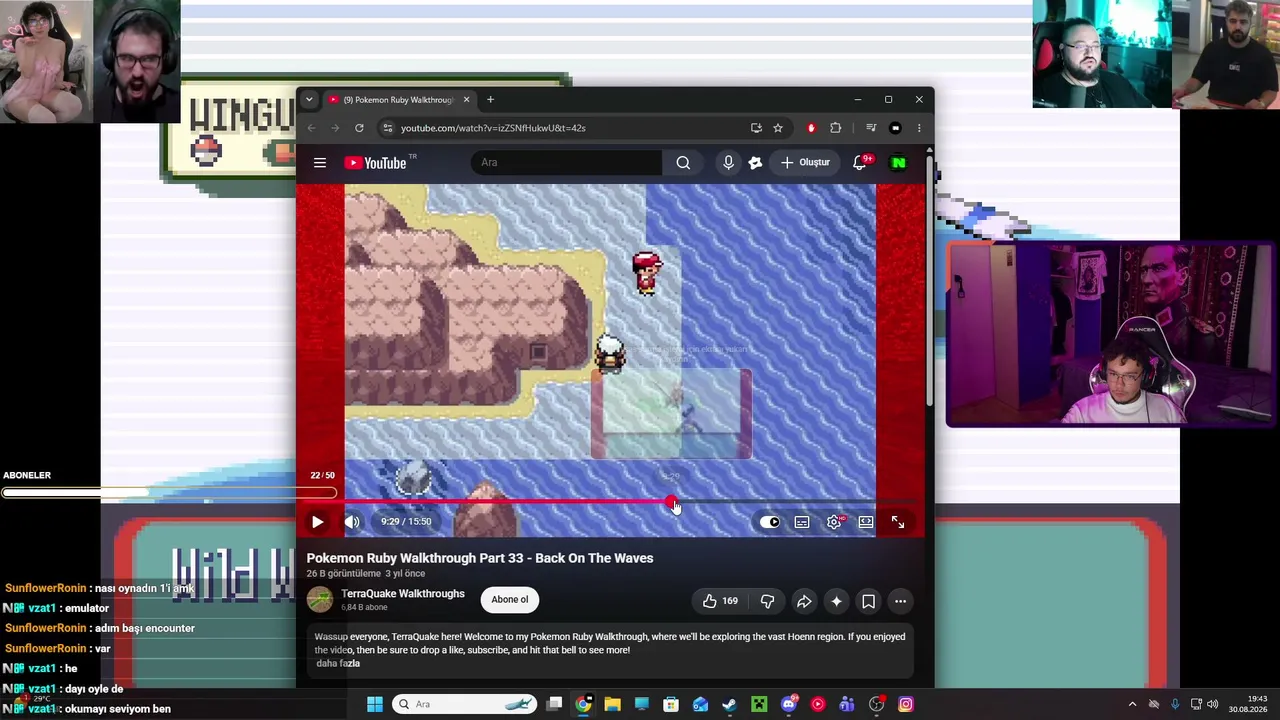1280x720 pixels.
Task: Click the video title text
Action: [x=480, y=558]
